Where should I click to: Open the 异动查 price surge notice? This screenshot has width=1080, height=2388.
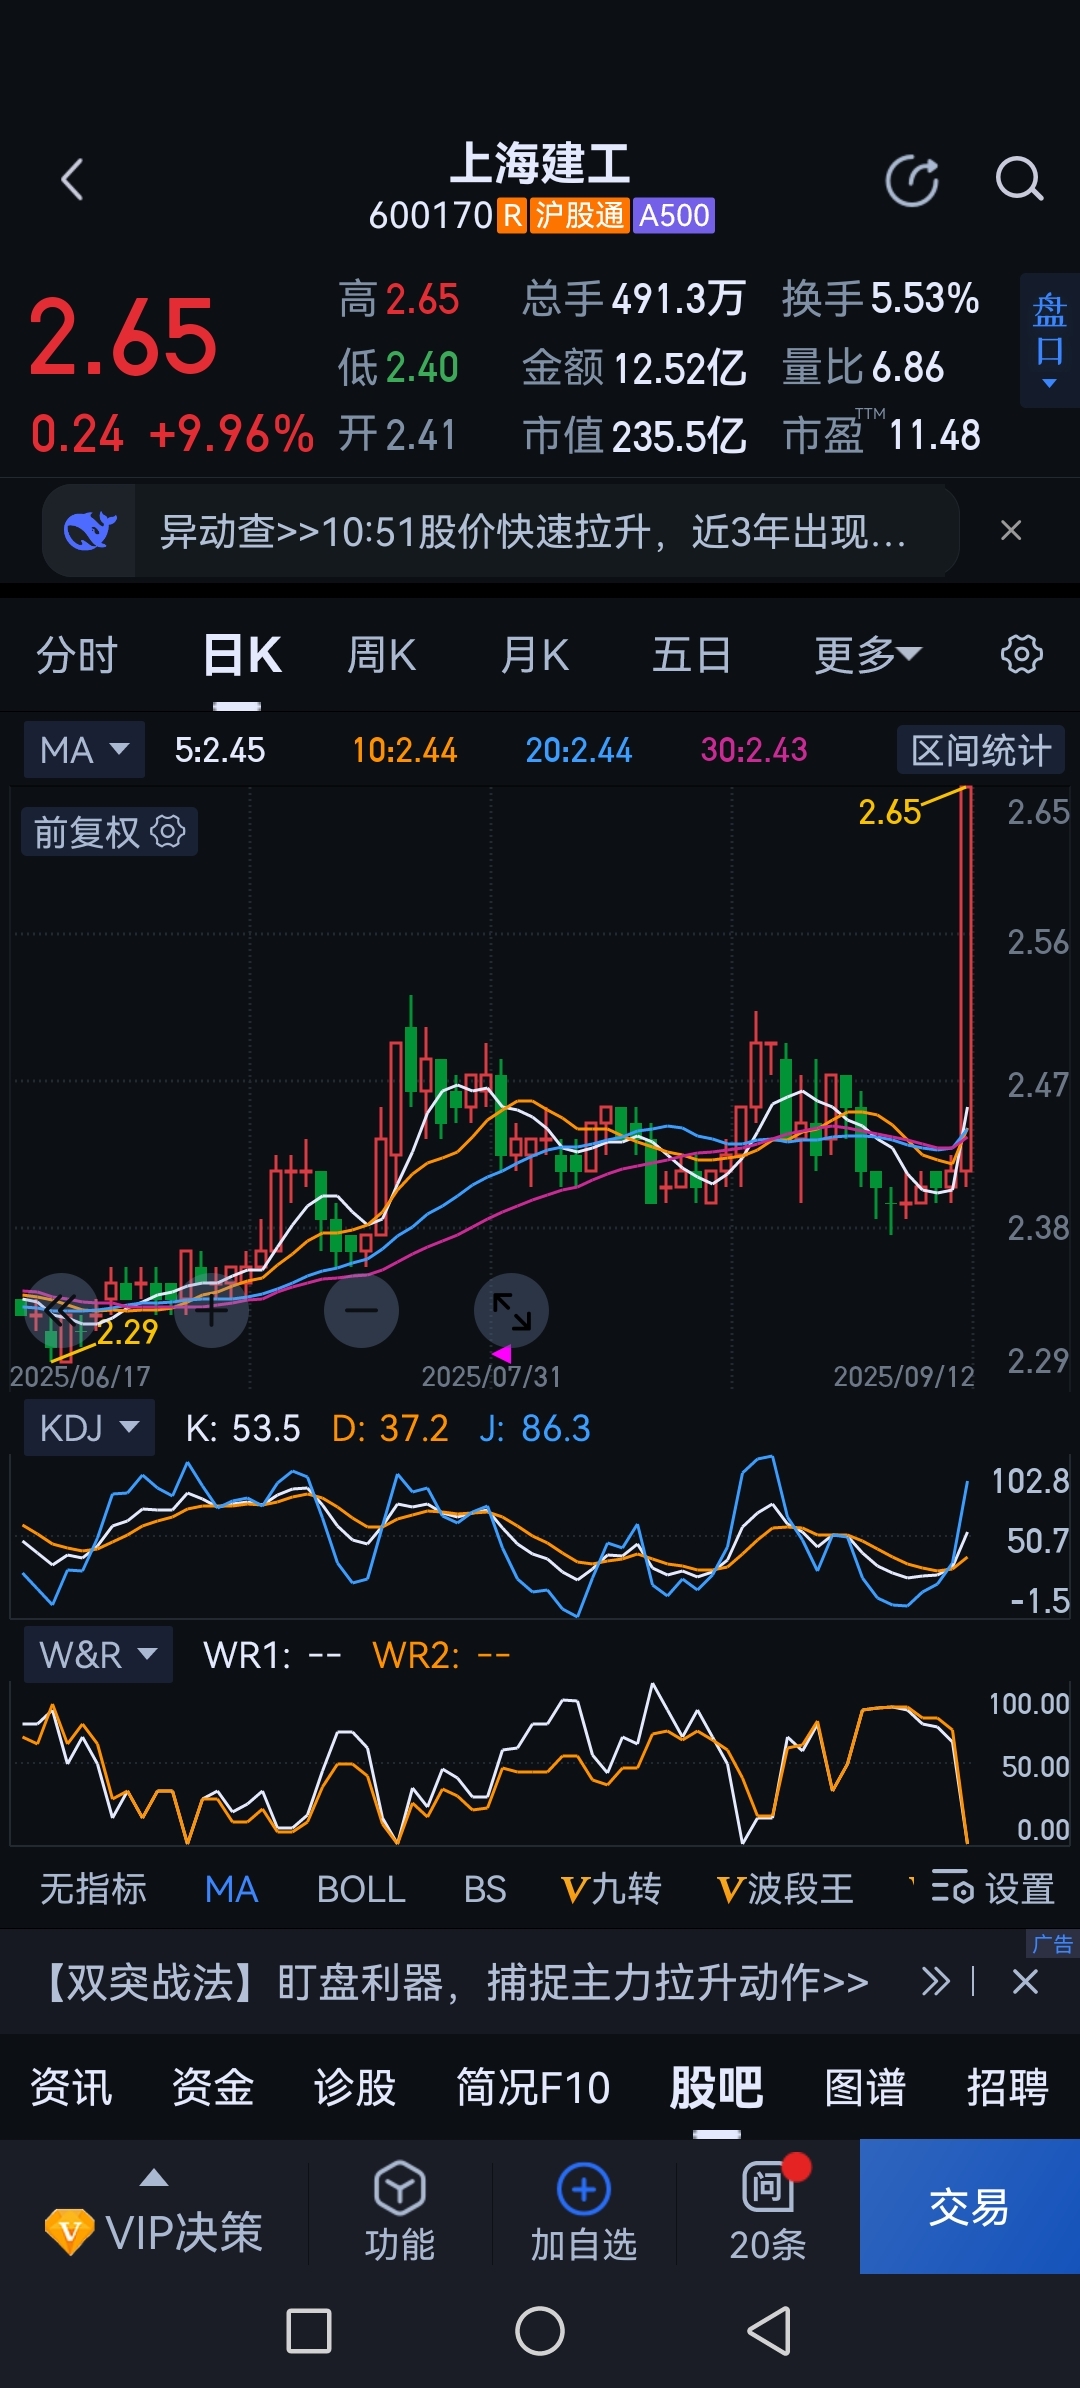532,531
